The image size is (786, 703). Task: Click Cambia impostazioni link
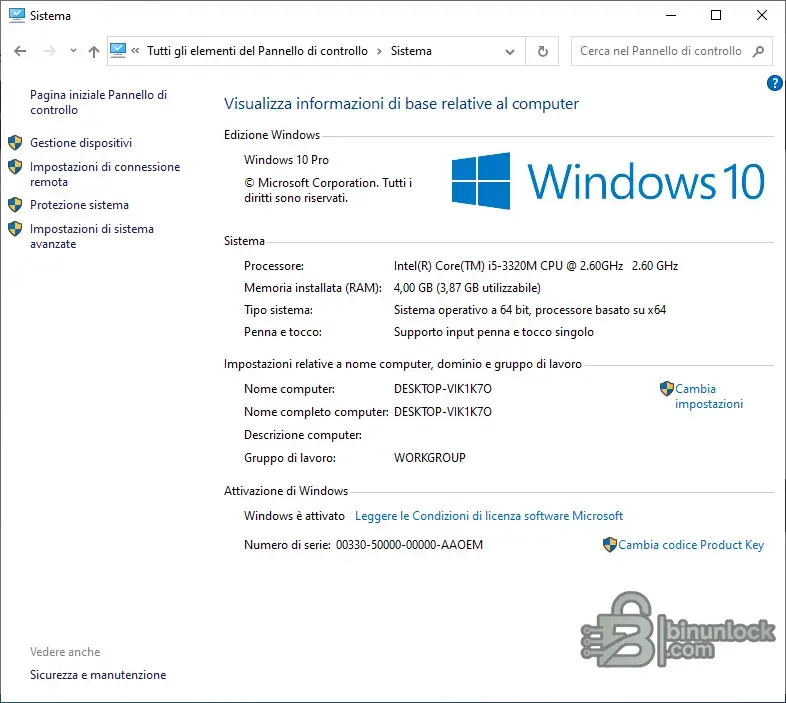click(709, 396)
